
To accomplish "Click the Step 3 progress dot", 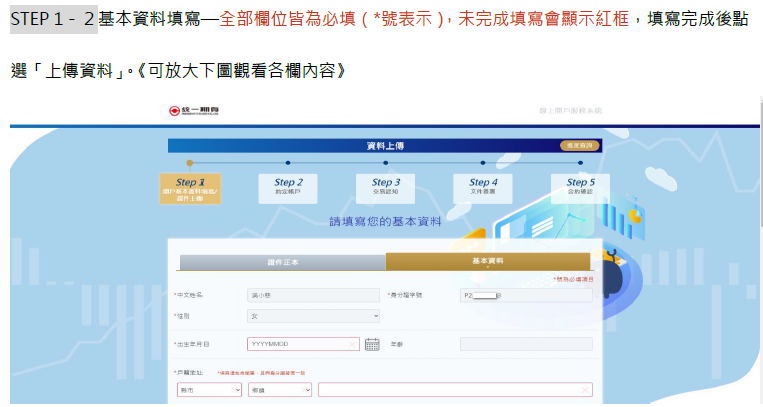I will pos(385,162).
